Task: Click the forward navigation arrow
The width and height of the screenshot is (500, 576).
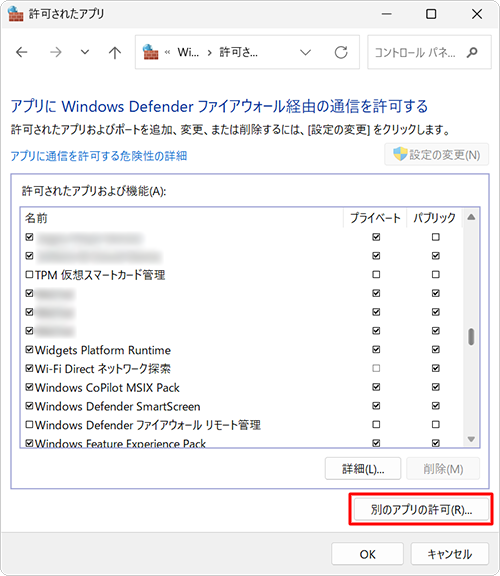Action: coord(55,53)
